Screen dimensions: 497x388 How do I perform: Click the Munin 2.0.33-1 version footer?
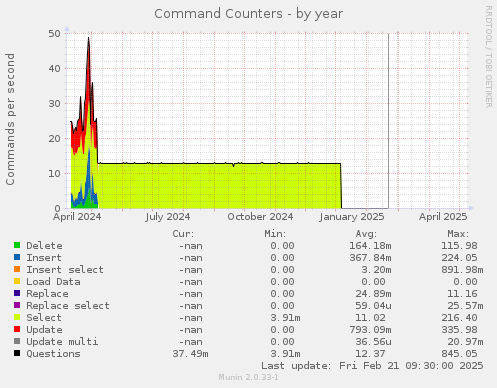[x=248, y=377]
